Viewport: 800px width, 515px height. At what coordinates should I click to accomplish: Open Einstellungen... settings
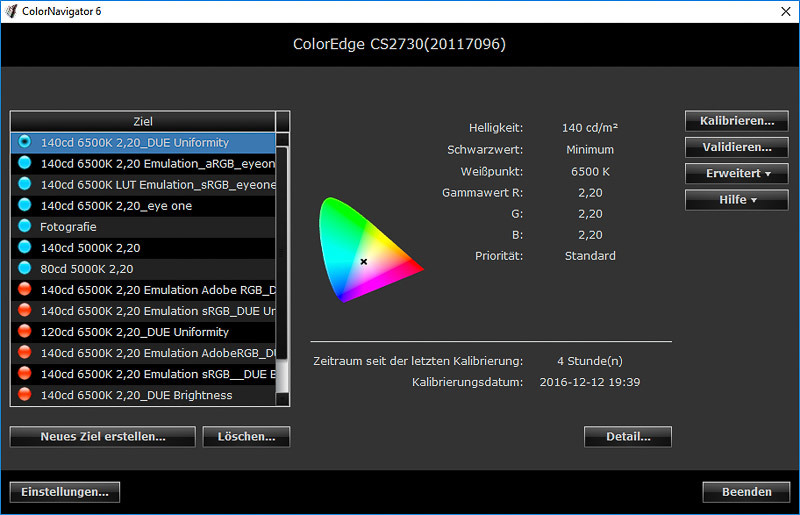click(x=65, y=492)
